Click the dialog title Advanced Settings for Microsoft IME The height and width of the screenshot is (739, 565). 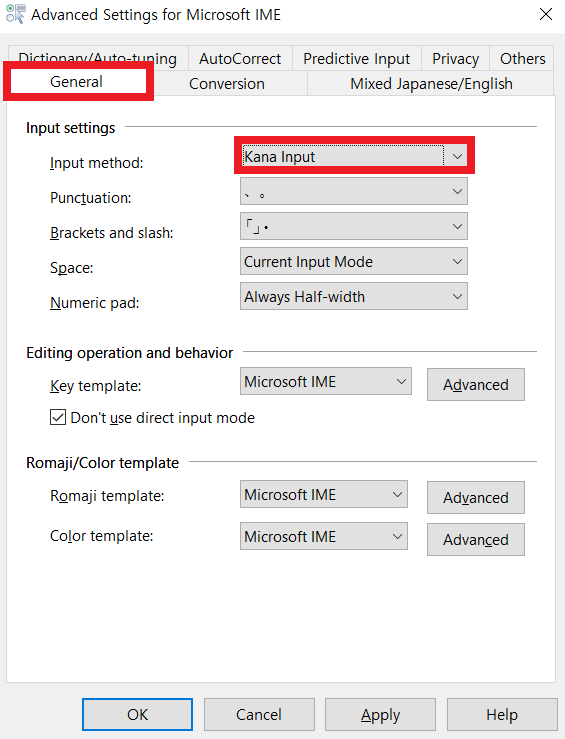pyautogui.click(x=156, y=15)
